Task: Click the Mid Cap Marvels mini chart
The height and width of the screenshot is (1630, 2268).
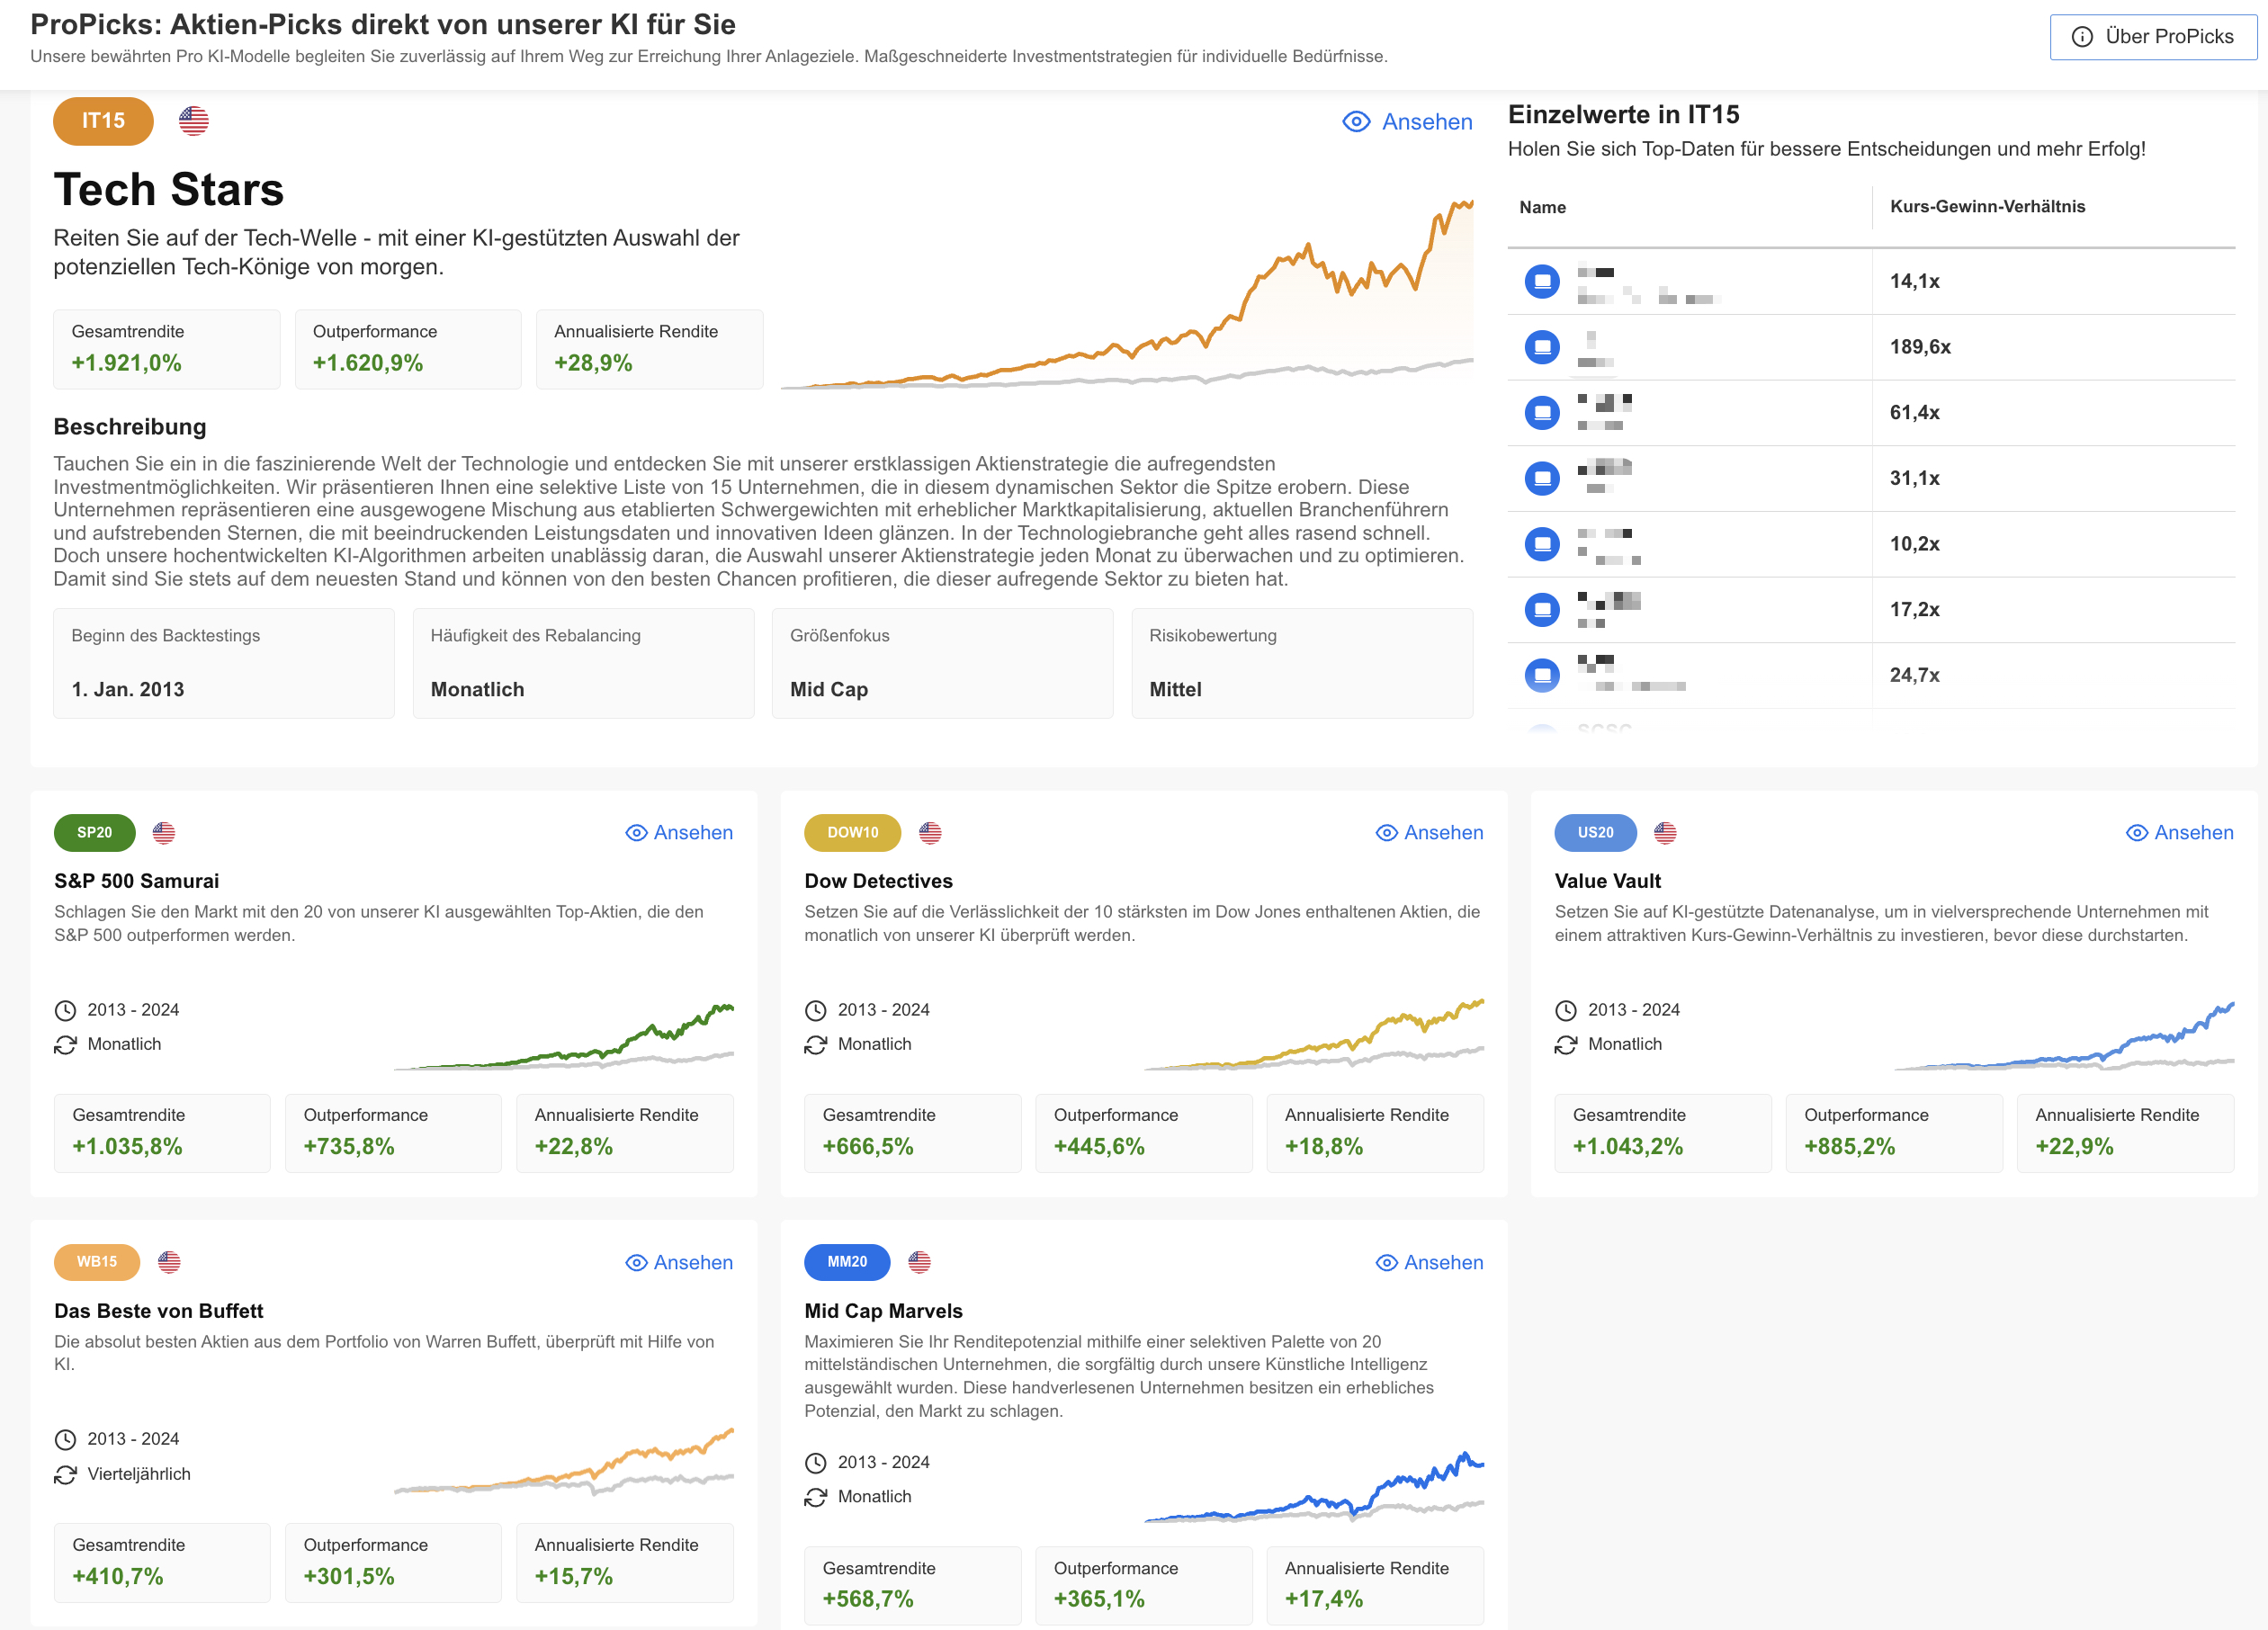Action: coord(1314,1487)
